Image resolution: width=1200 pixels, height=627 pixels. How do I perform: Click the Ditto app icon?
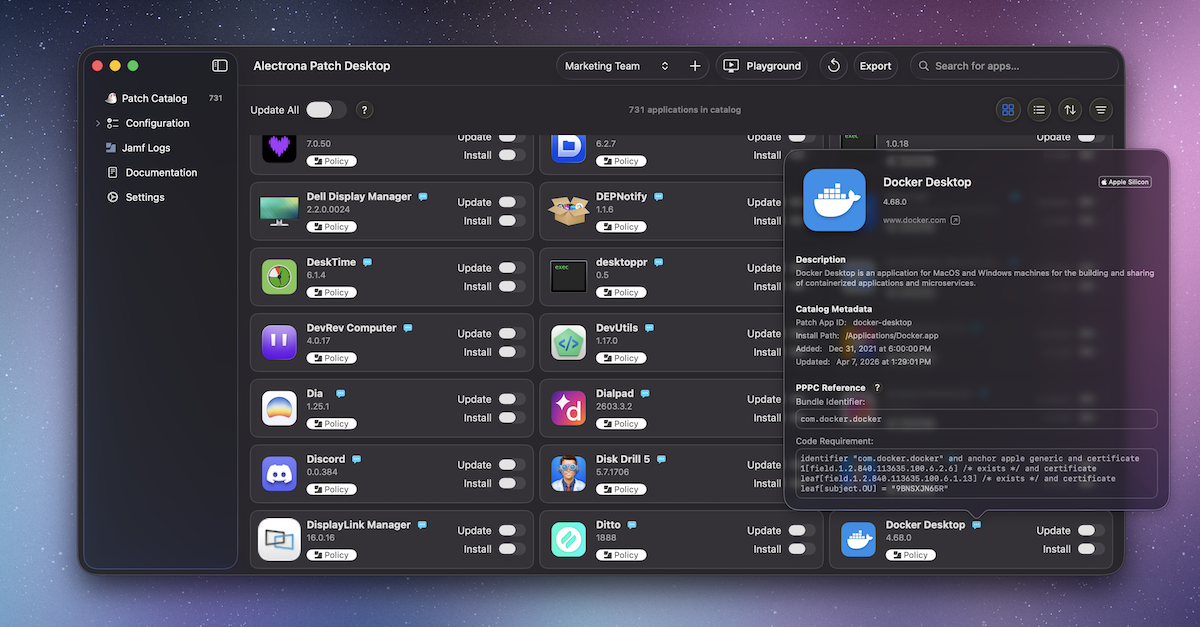[569, 539]
